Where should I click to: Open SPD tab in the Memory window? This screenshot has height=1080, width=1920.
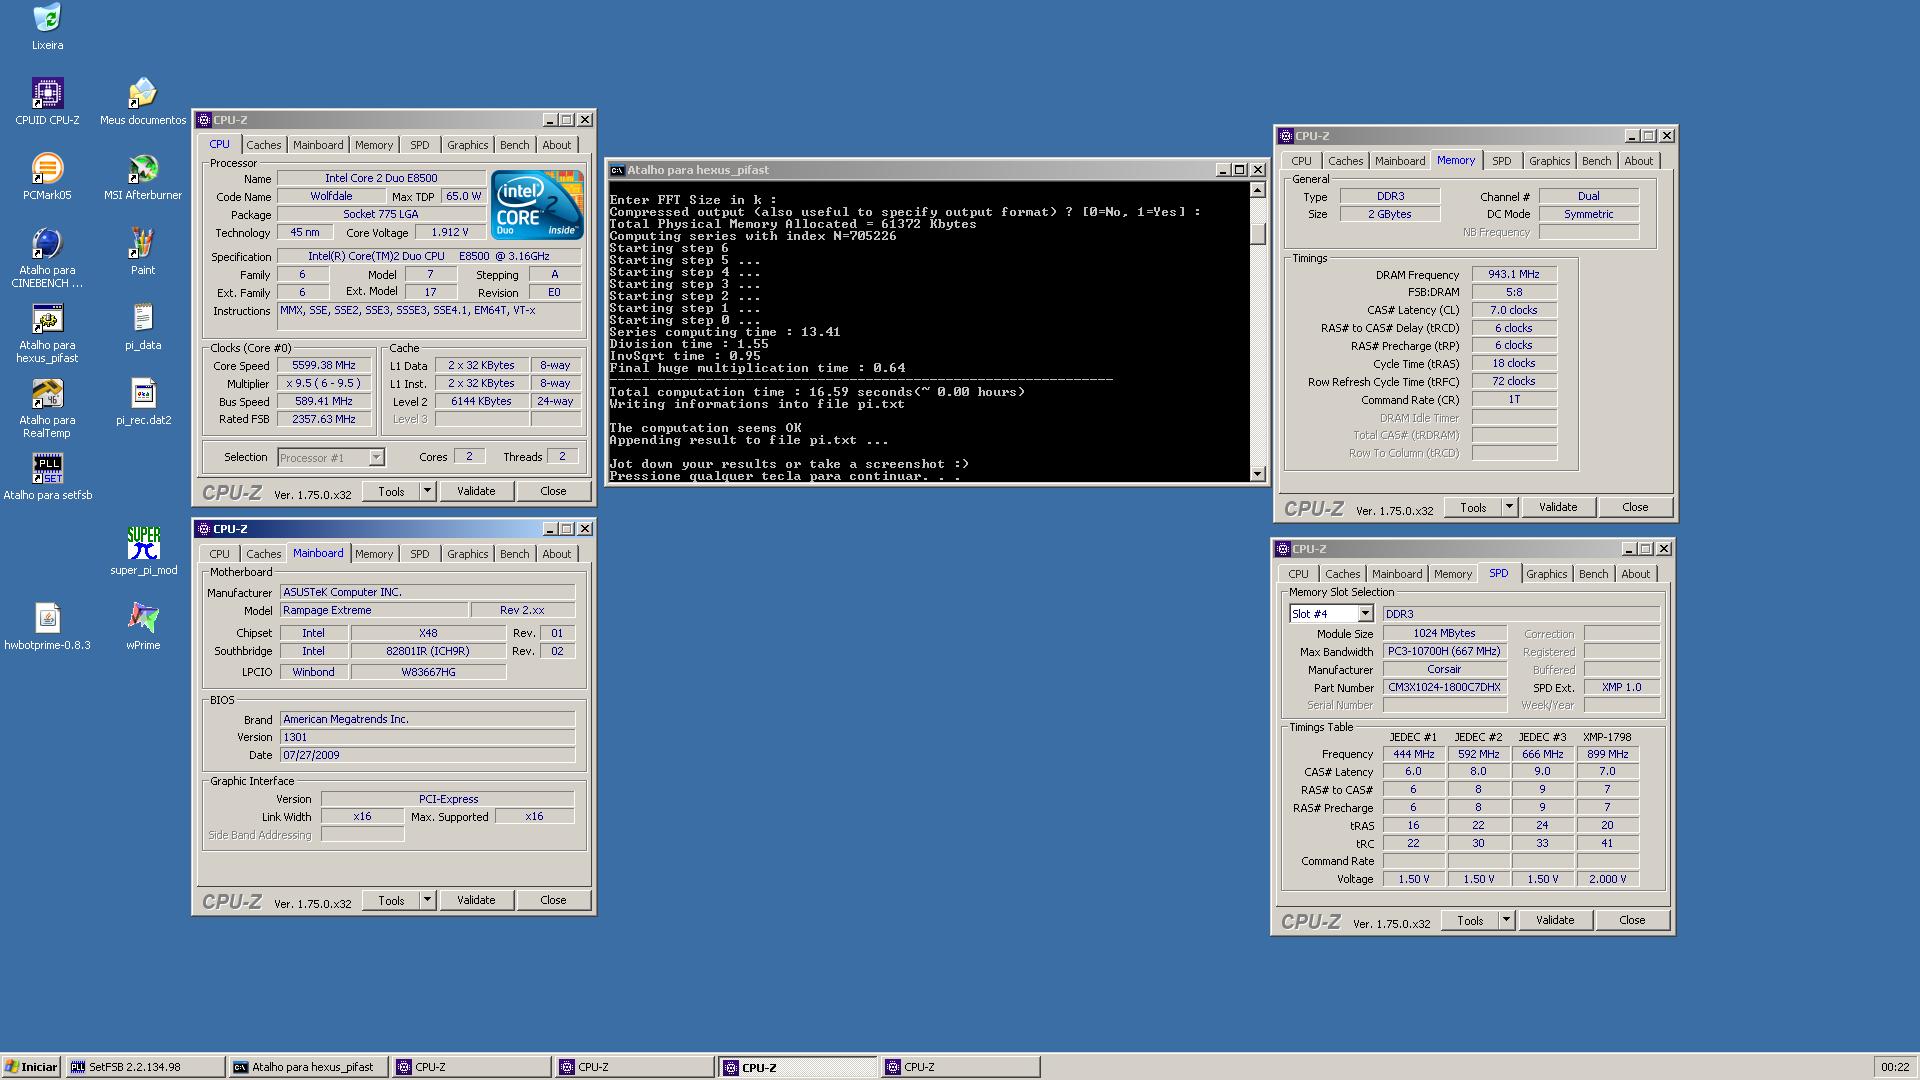[x=1501, y=161]
